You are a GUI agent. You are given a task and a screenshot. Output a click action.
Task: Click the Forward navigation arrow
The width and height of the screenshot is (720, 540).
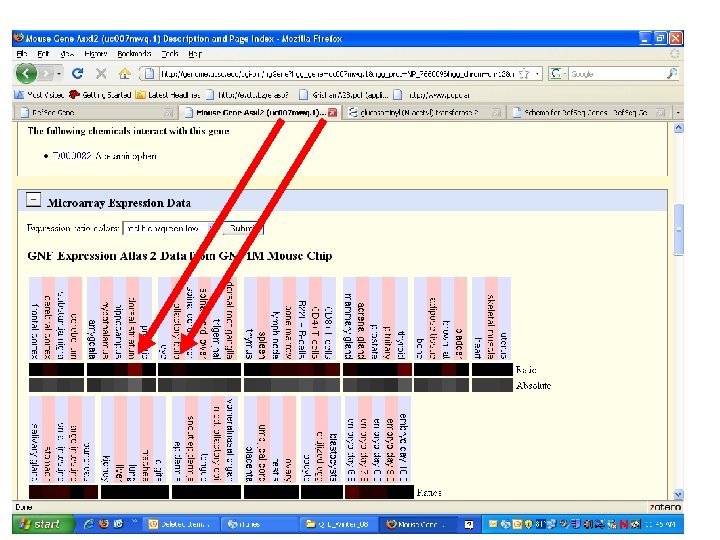tap(46, 73)
